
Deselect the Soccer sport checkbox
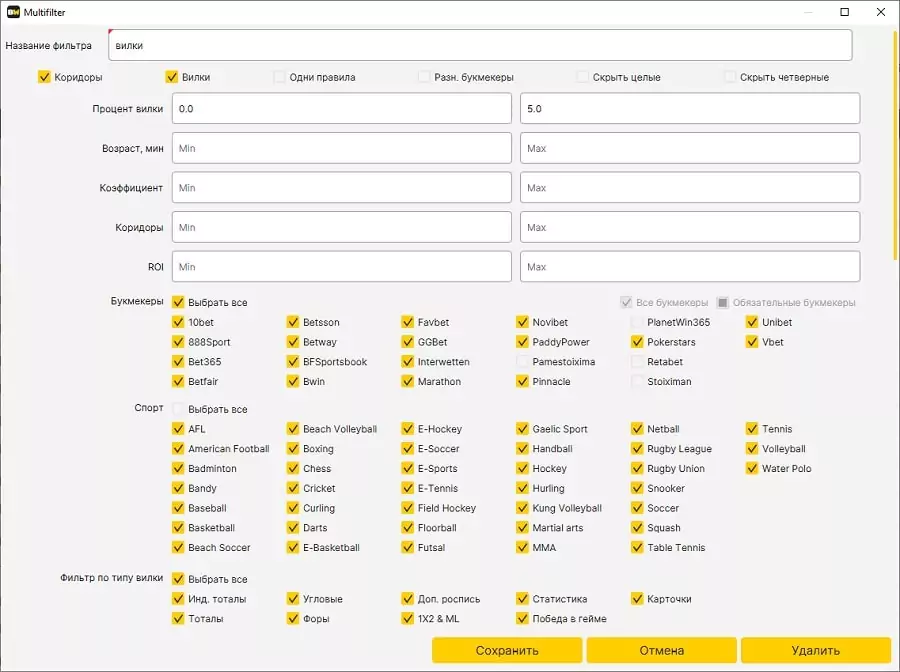[x=637, y=508]
